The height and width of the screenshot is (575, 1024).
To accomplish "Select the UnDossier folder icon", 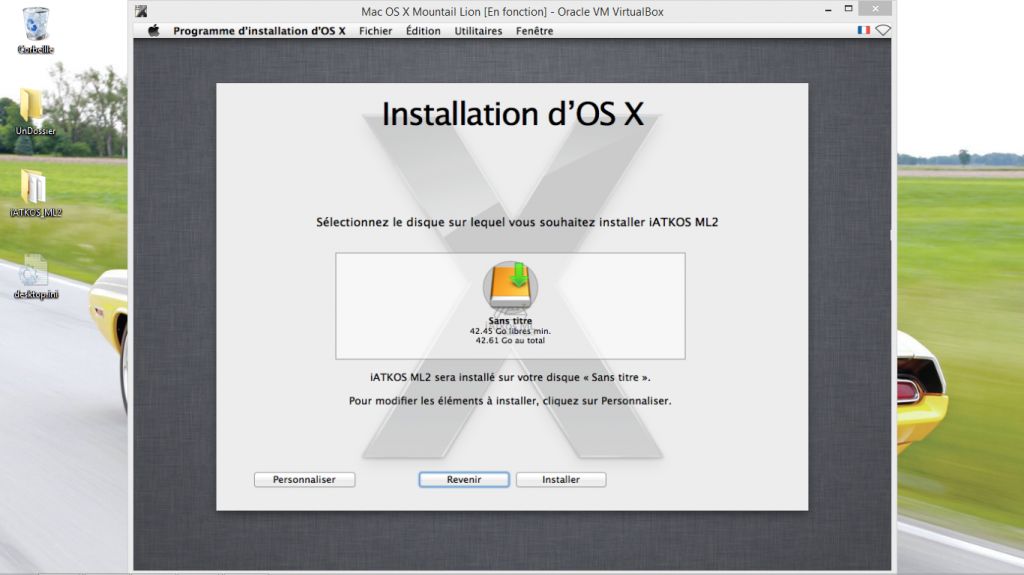I will pos(33,106).
